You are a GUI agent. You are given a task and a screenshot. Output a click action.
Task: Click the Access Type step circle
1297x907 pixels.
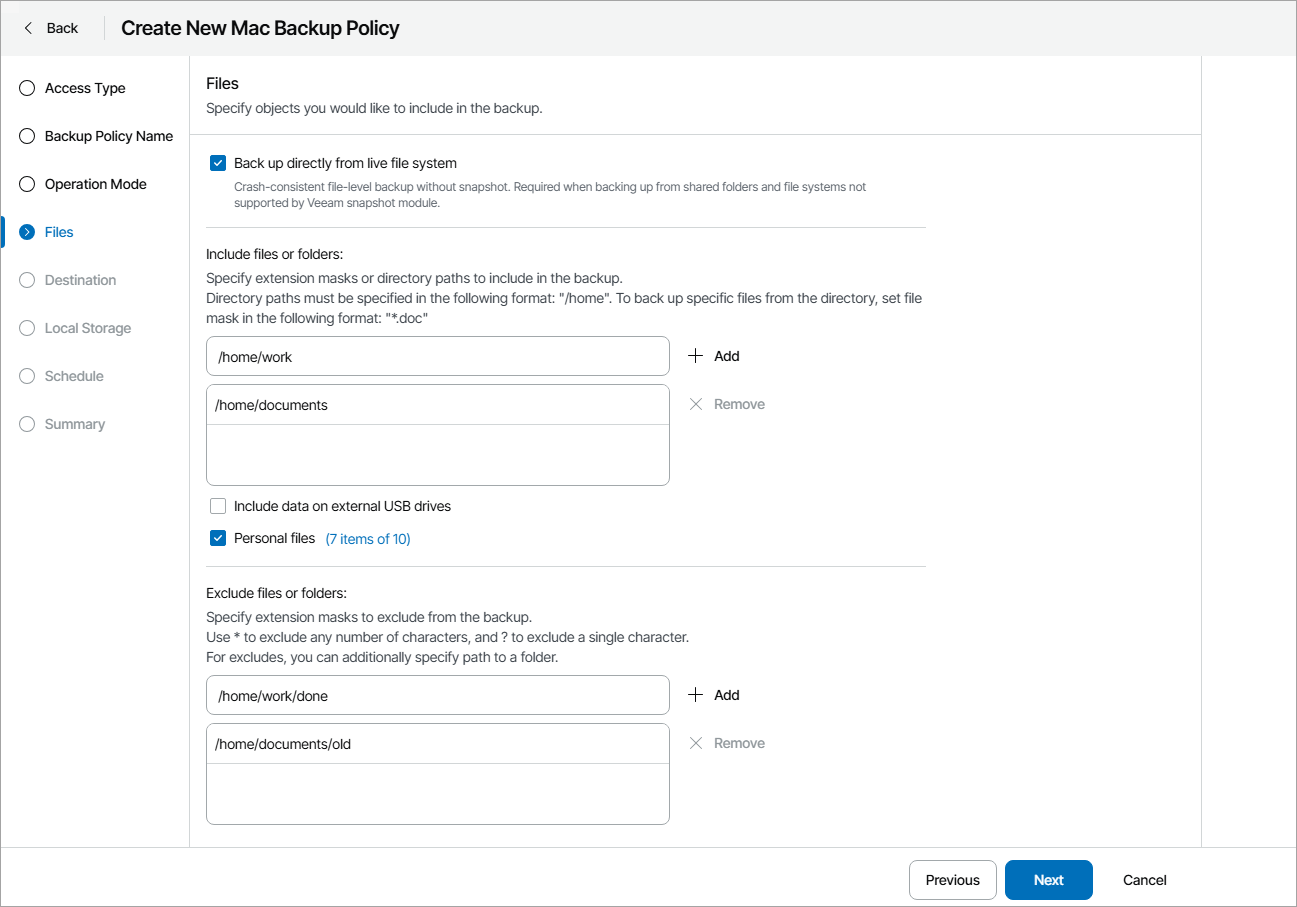[27, 88]
